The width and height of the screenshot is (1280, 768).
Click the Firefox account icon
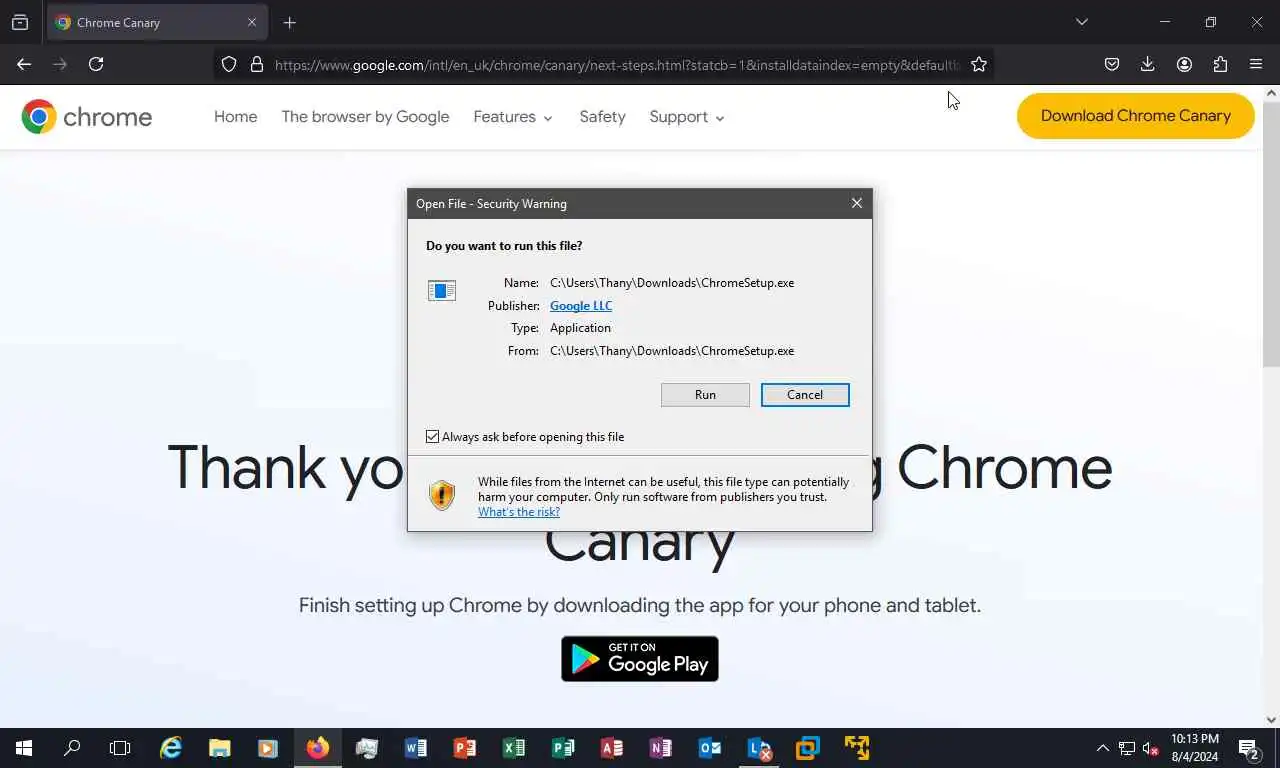1184,64
